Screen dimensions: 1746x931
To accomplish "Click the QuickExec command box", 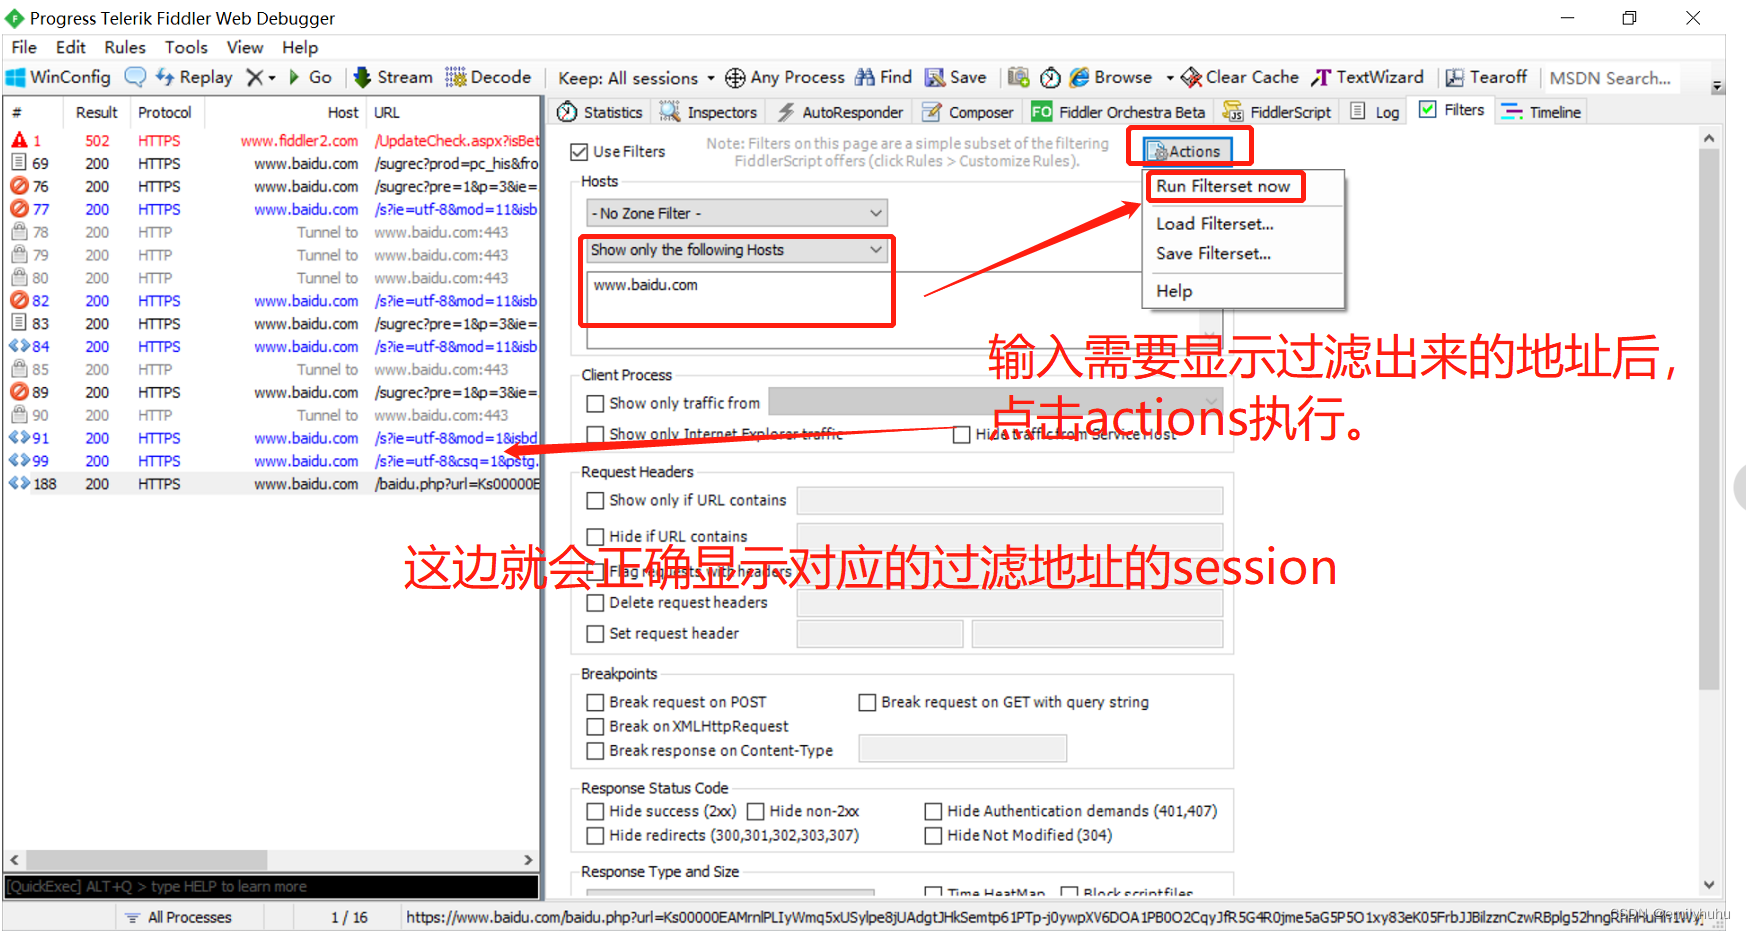I will pyautogui.click(x=272, y=887).
